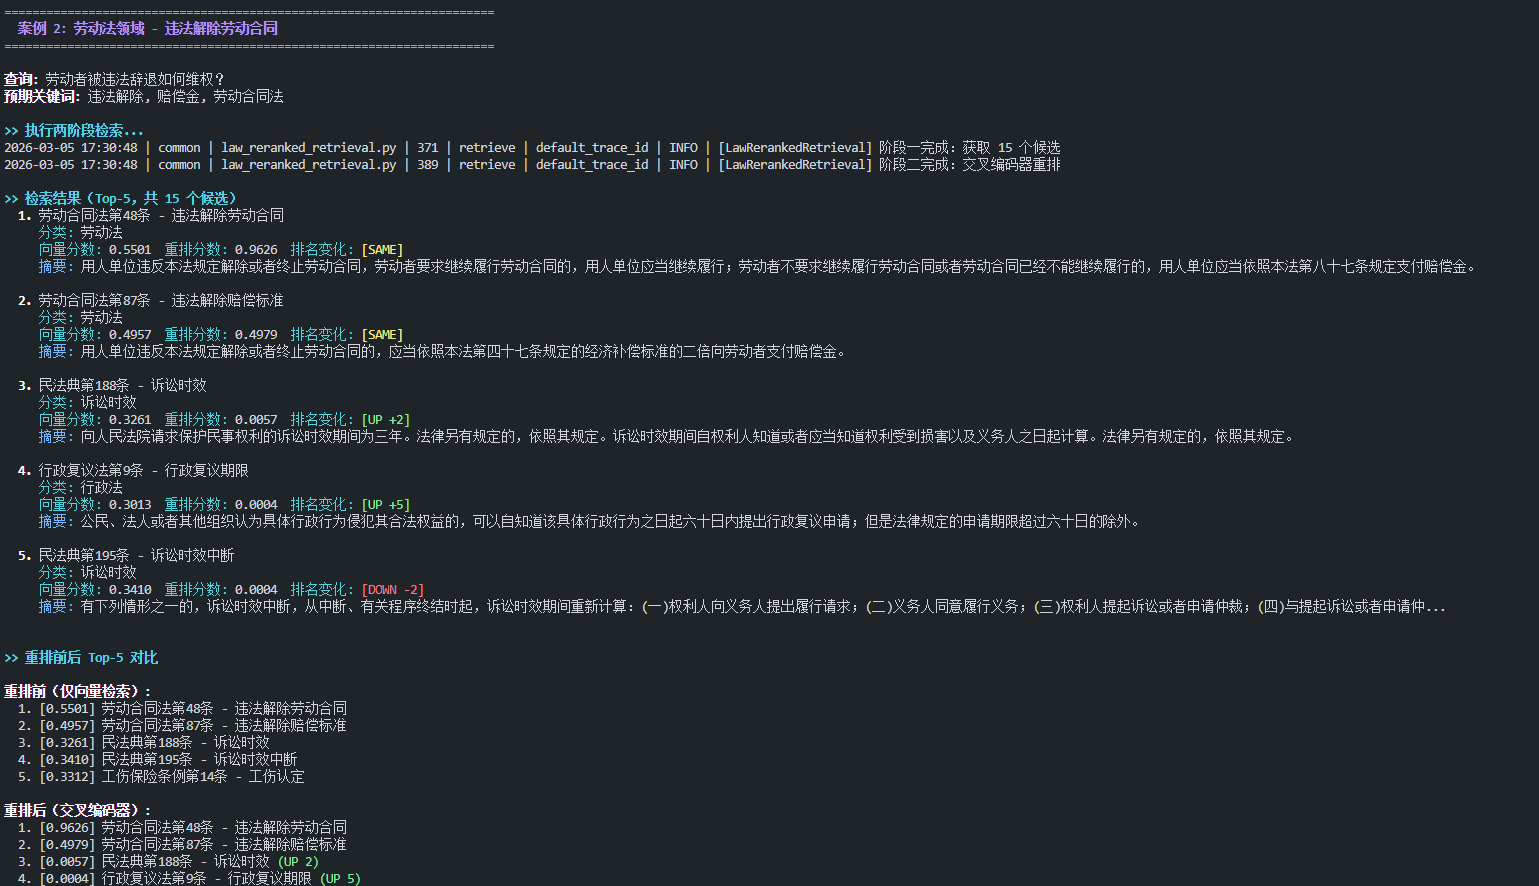Image resolution: width=1539 pixels, height=886 pixels.
Task: Click the '重排前 (仅向量检索):' label
Action: [x=78, y=691]
